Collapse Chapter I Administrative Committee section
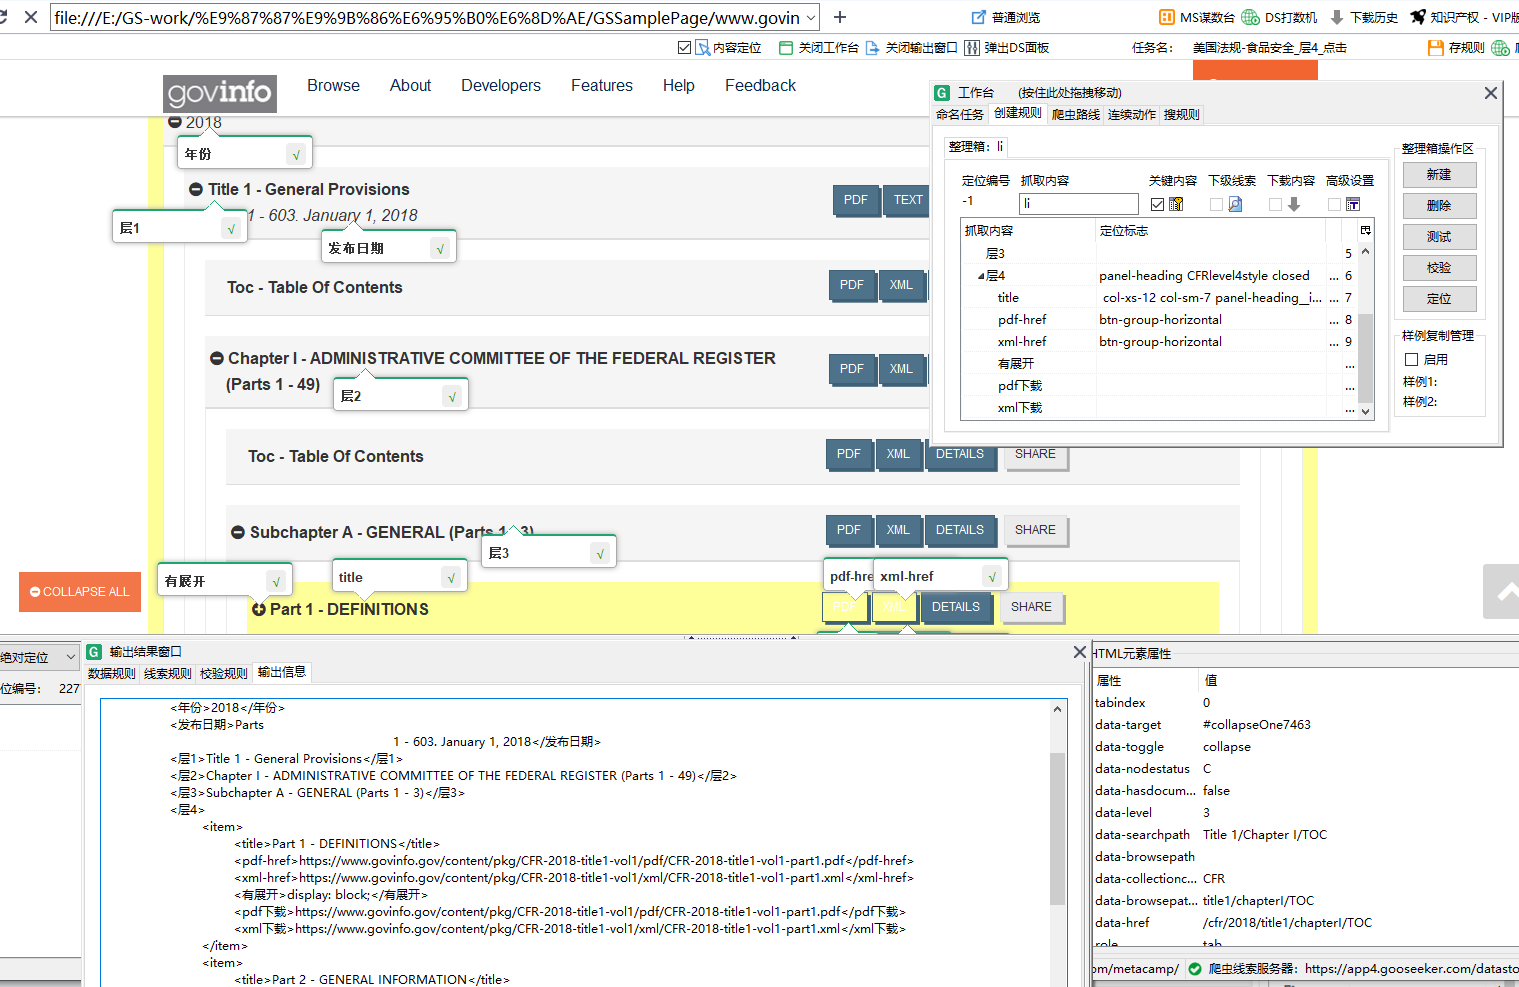The width and height of the screenshot is (1519, 987). click(216, 358)
